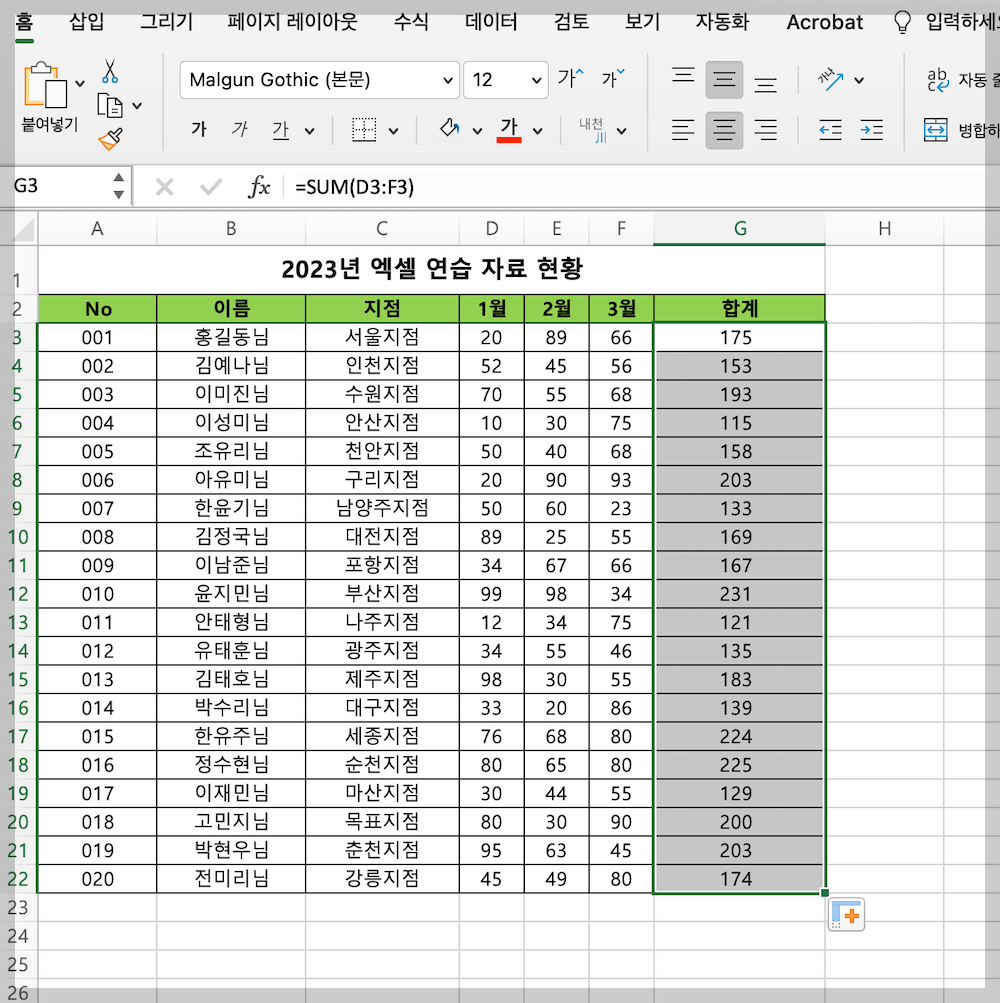Open the 삽입 tab
The height and width of the screenshot is (1003, 1000).
click(86, 22)
